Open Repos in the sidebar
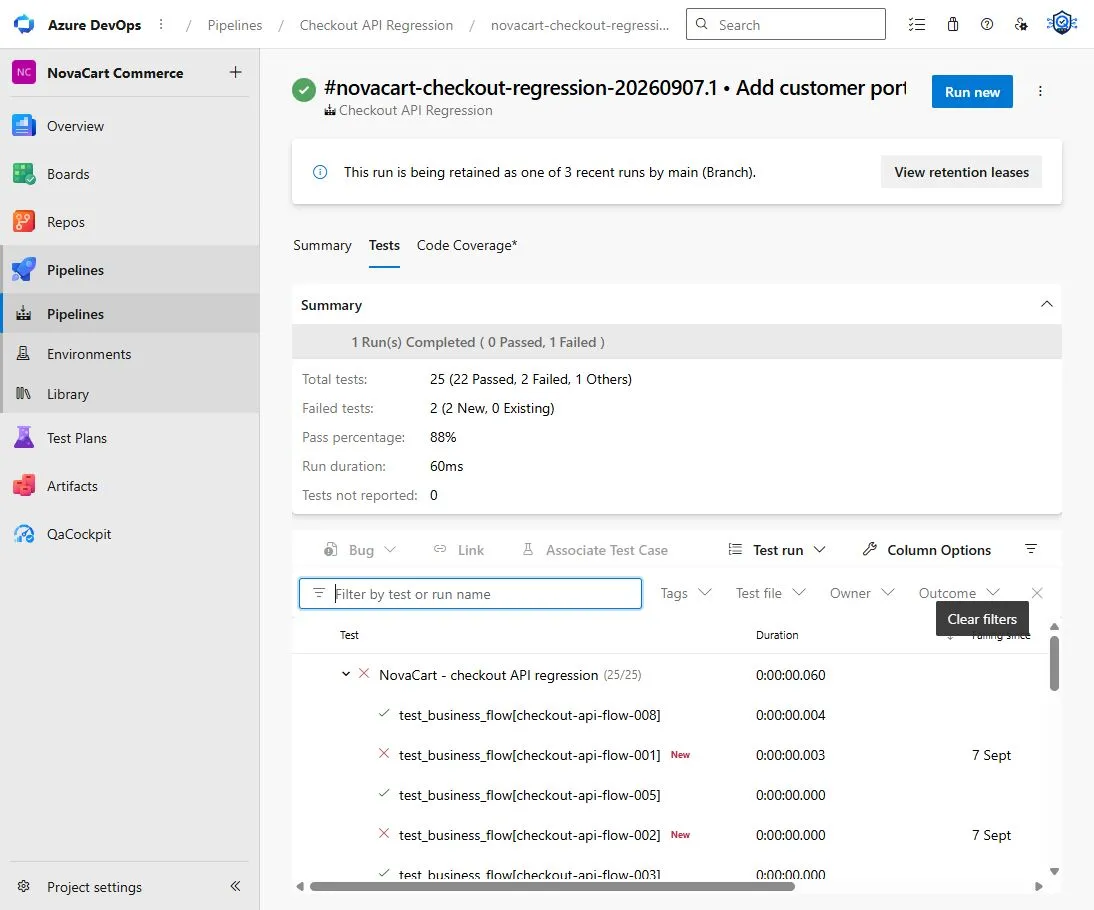 tap(130, 223)
